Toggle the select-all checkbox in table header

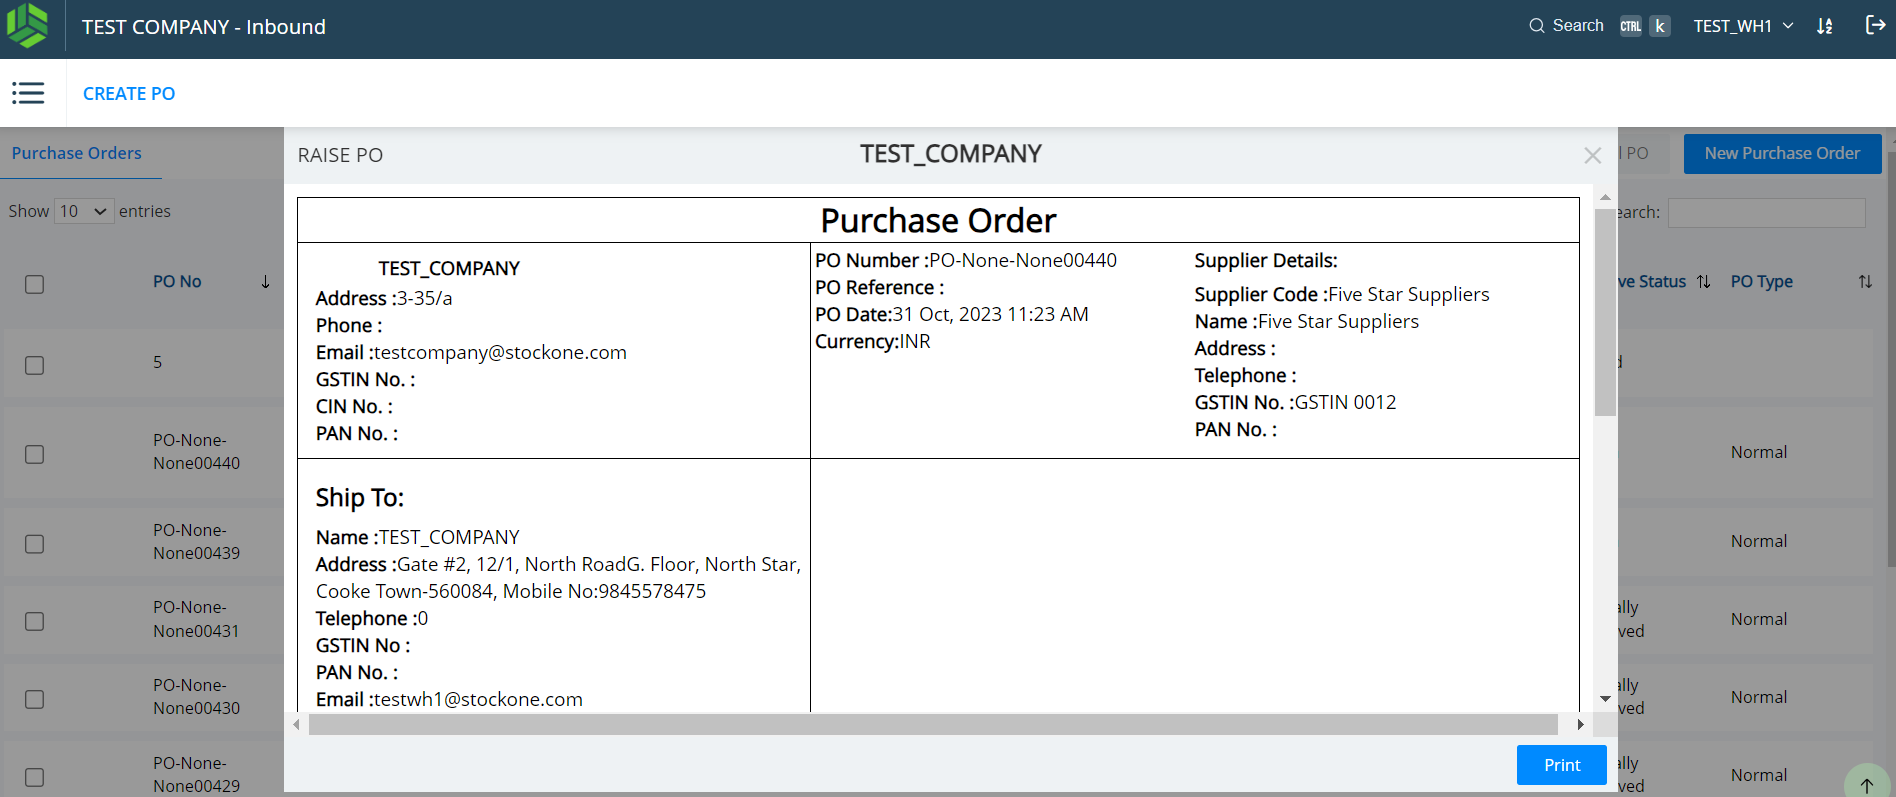point(35,284)
